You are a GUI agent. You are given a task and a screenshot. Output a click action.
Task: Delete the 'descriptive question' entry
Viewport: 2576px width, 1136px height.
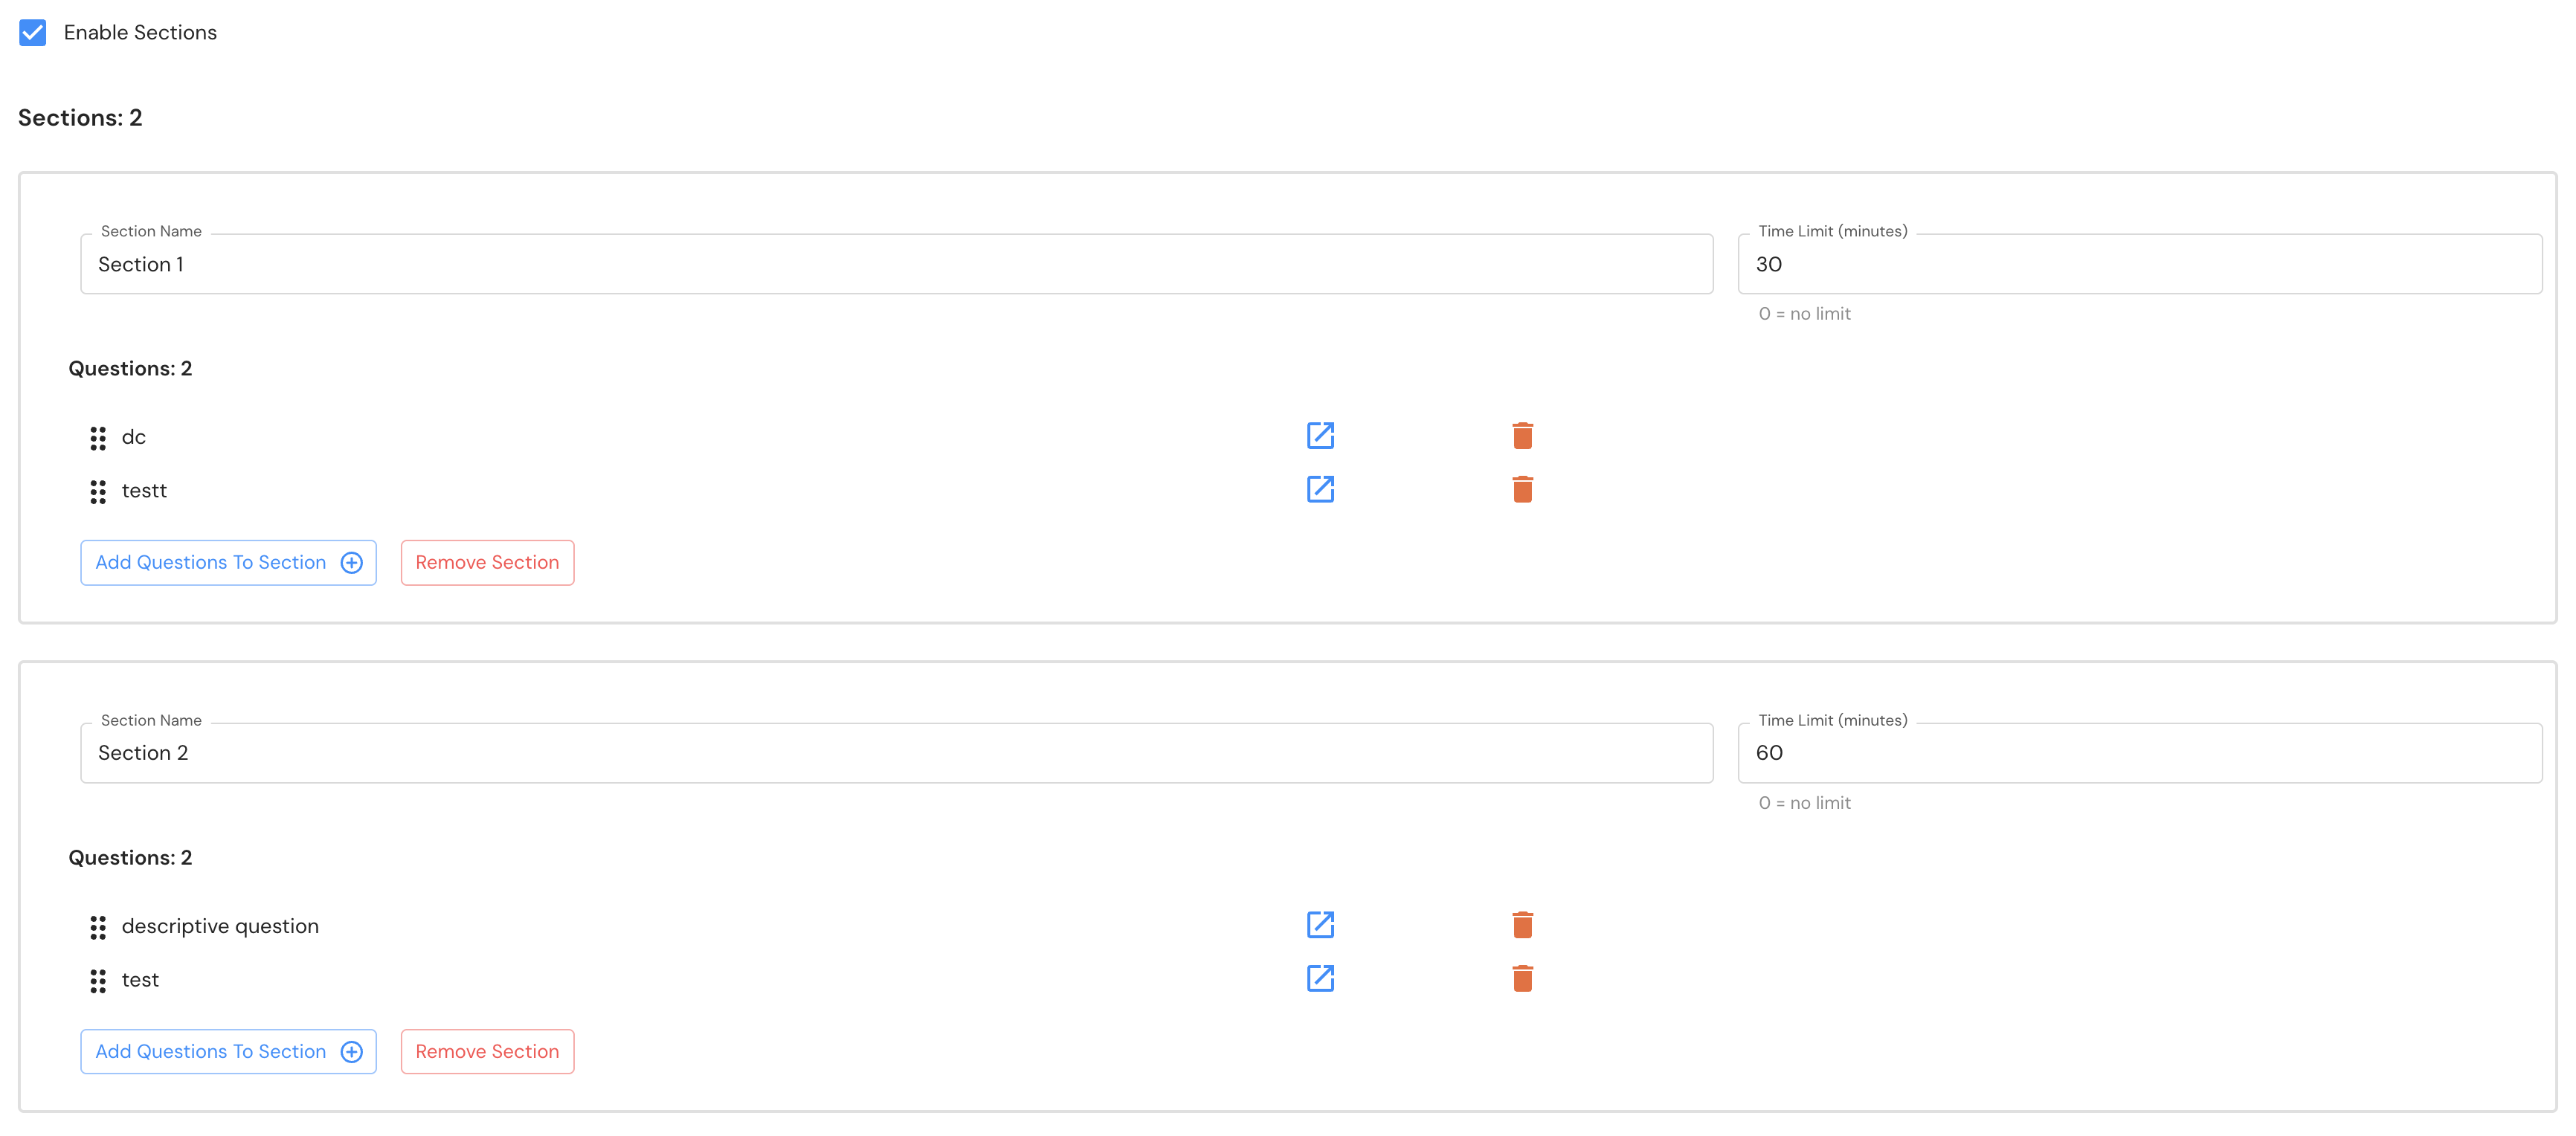[1522, 925]
